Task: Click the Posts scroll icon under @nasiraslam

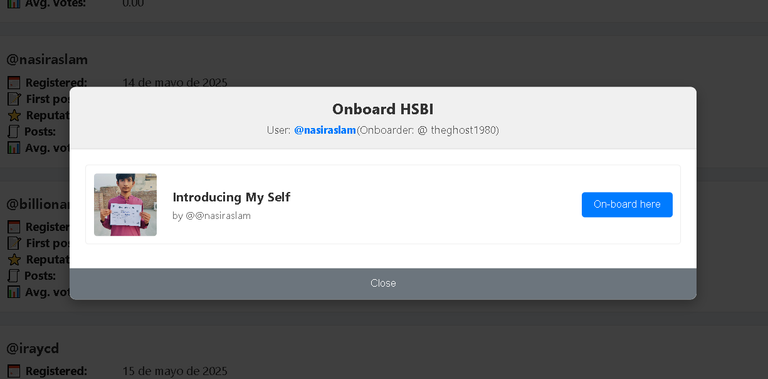Action: click(14, 131)
